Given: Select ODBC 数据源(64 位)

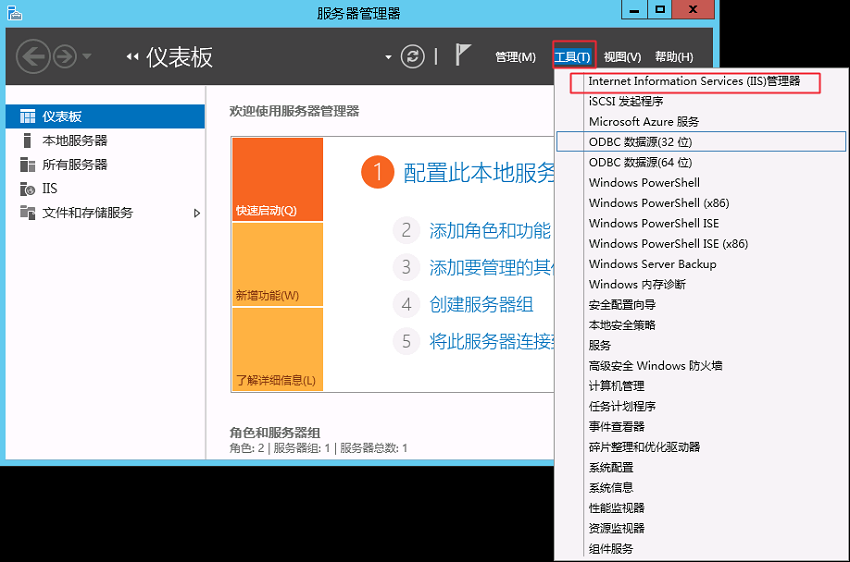Looking at the screenshot, I should pos(640,163).
